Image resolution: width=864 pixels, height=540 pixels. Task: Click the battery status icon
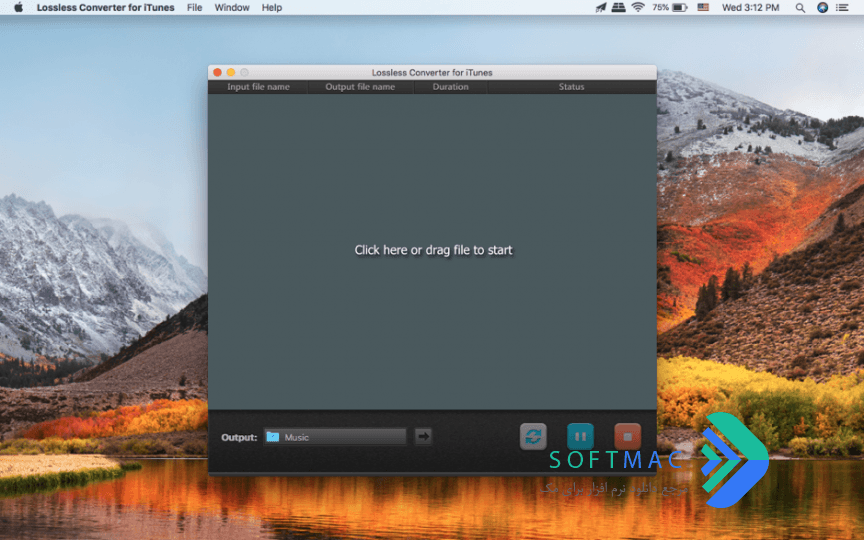pyautogui.click(x=680, y=7)
